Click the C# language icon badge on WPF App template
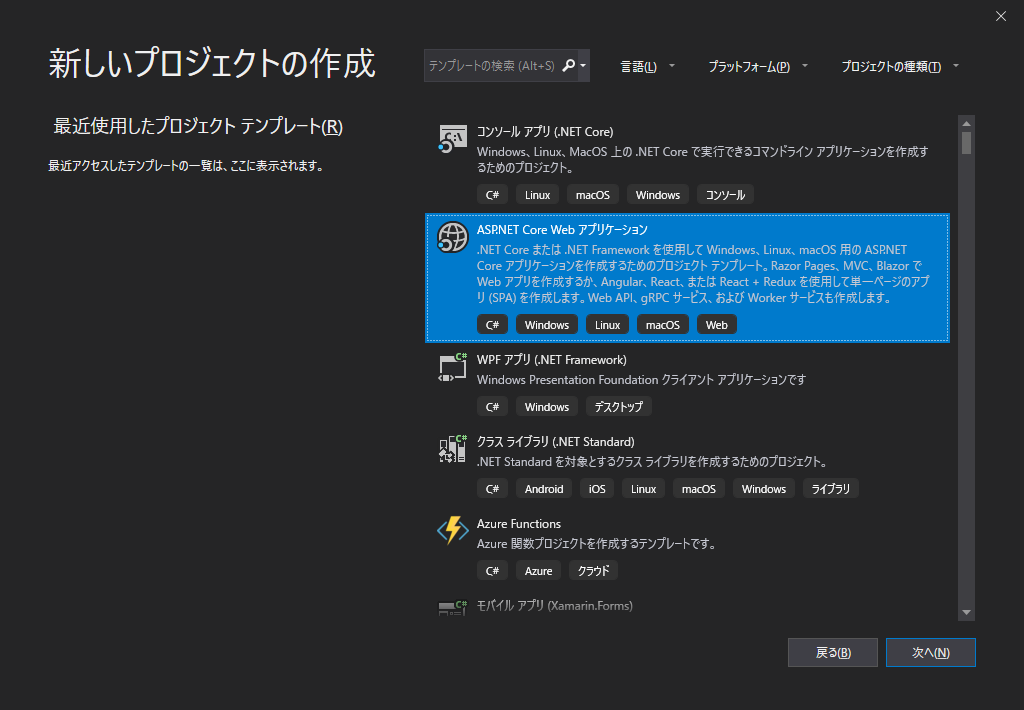The height and width of the screenshot is (710, 1024). coord(492,406)
